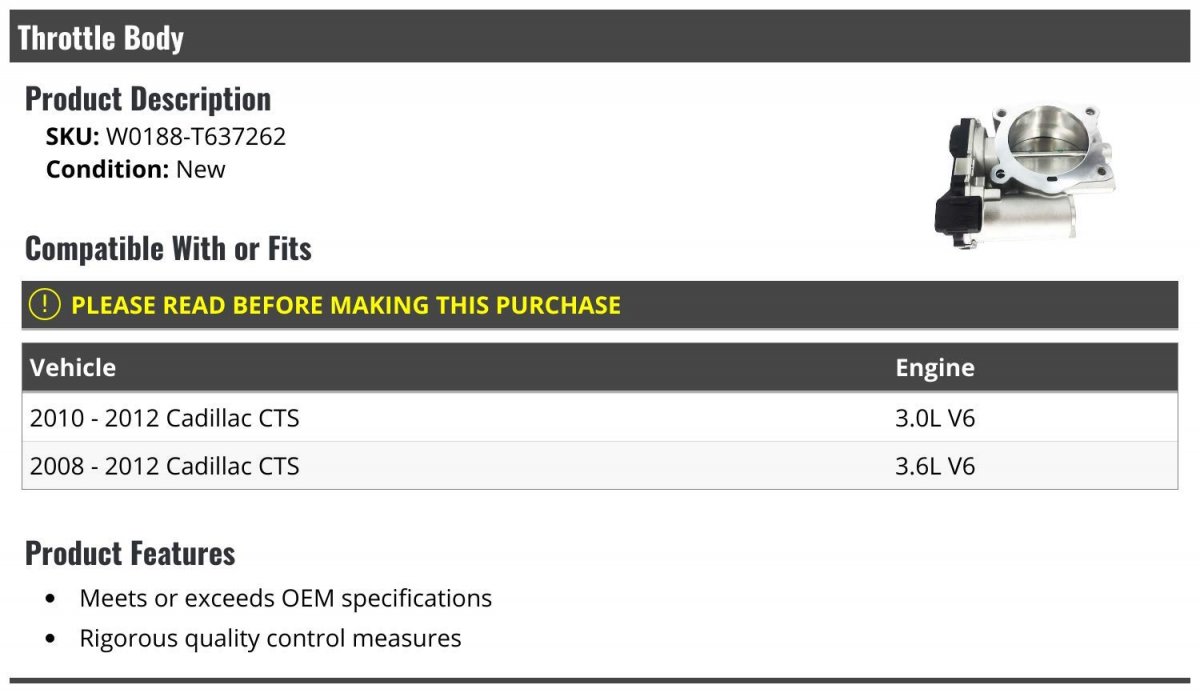Click the bullet point before Rigorous quality
Screen dimensions: 1200x693
pyautogui.click(x=52, y=639)
